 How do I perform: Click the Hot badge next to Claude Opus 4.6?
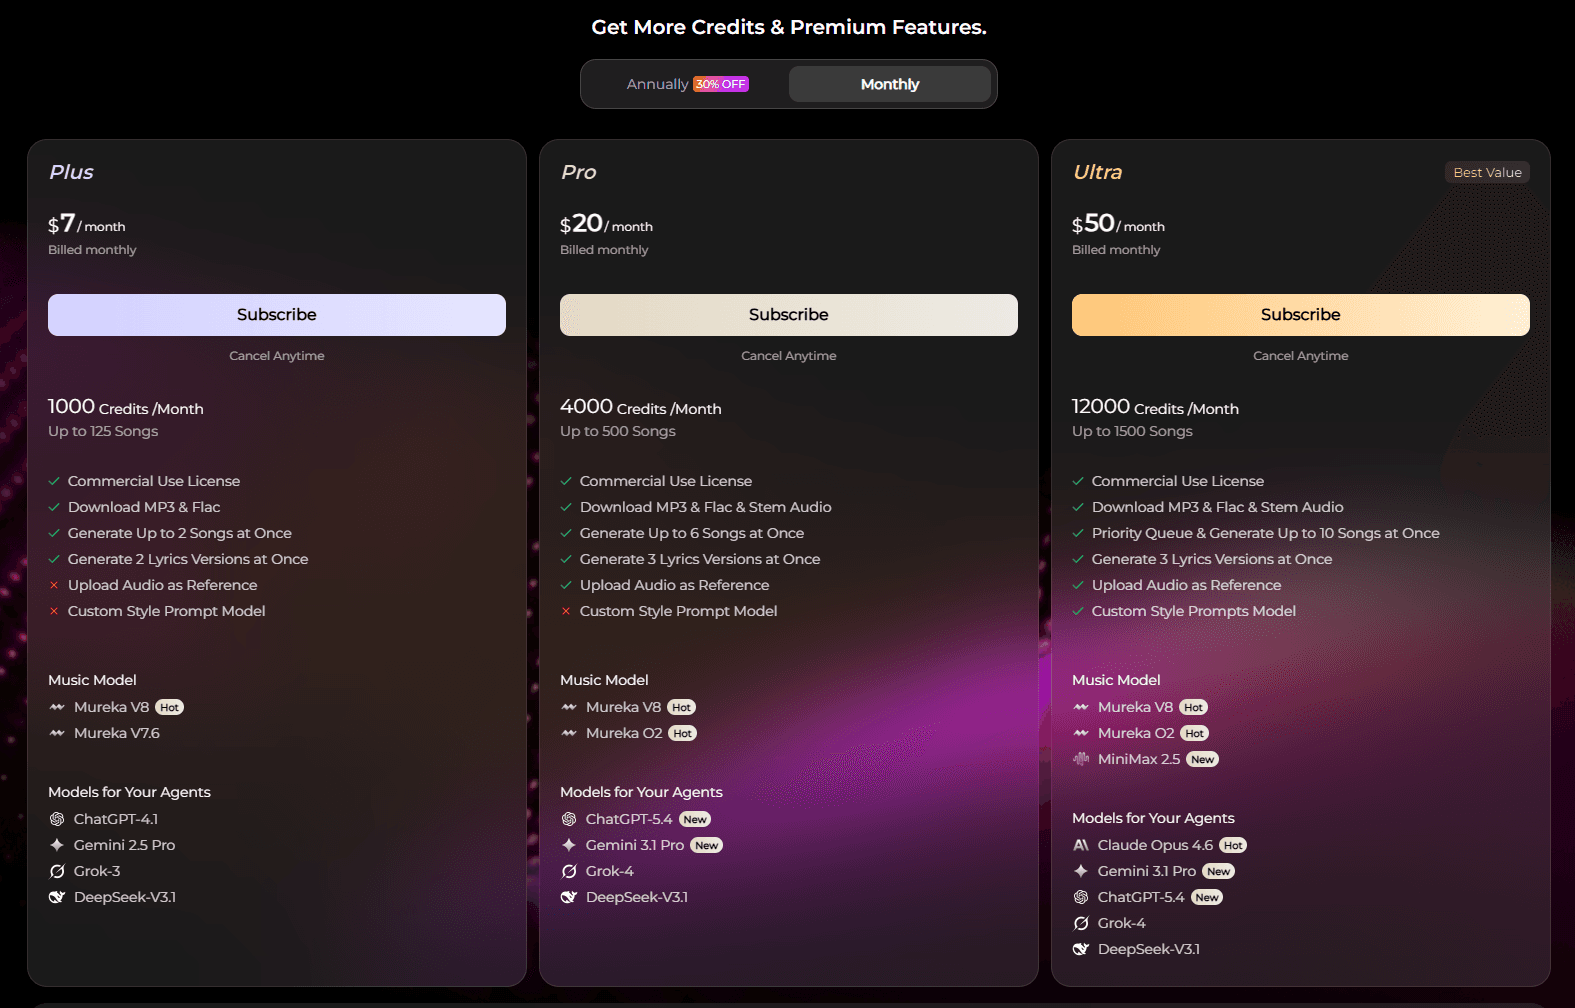coord(1233,845)
